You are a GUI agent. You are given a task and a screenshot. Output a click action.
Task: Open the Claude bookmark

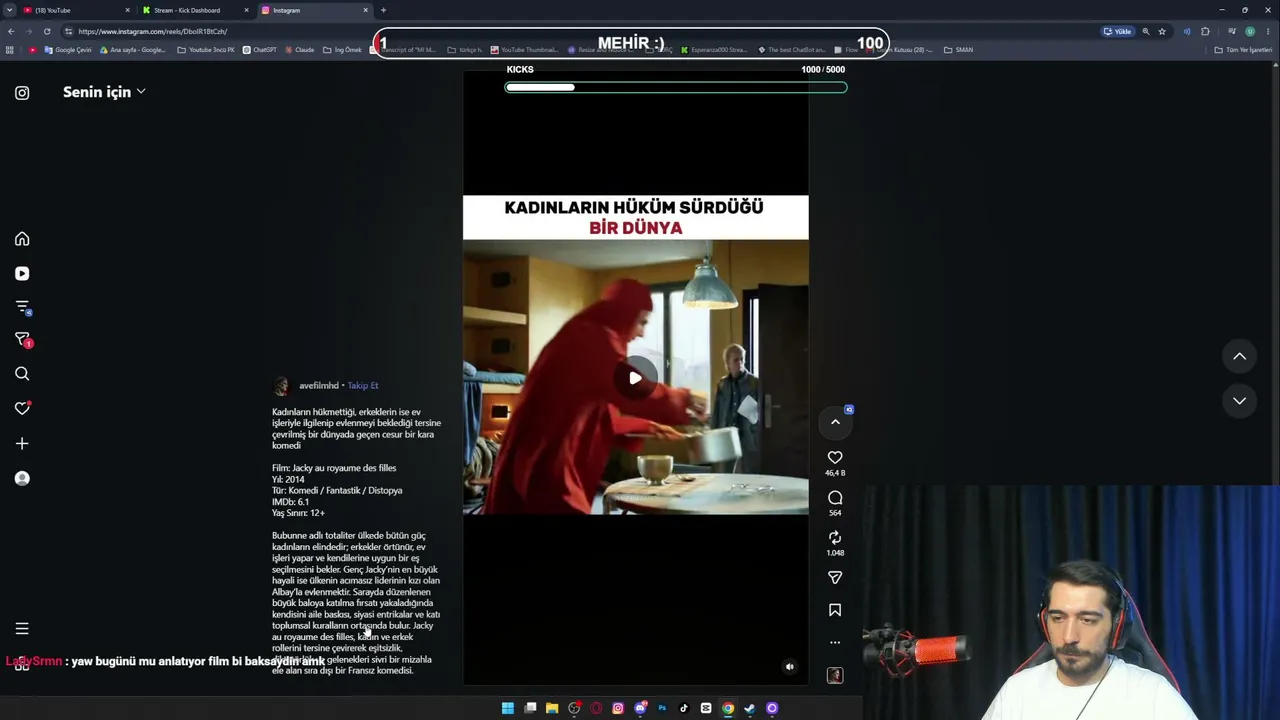[300, 50]
